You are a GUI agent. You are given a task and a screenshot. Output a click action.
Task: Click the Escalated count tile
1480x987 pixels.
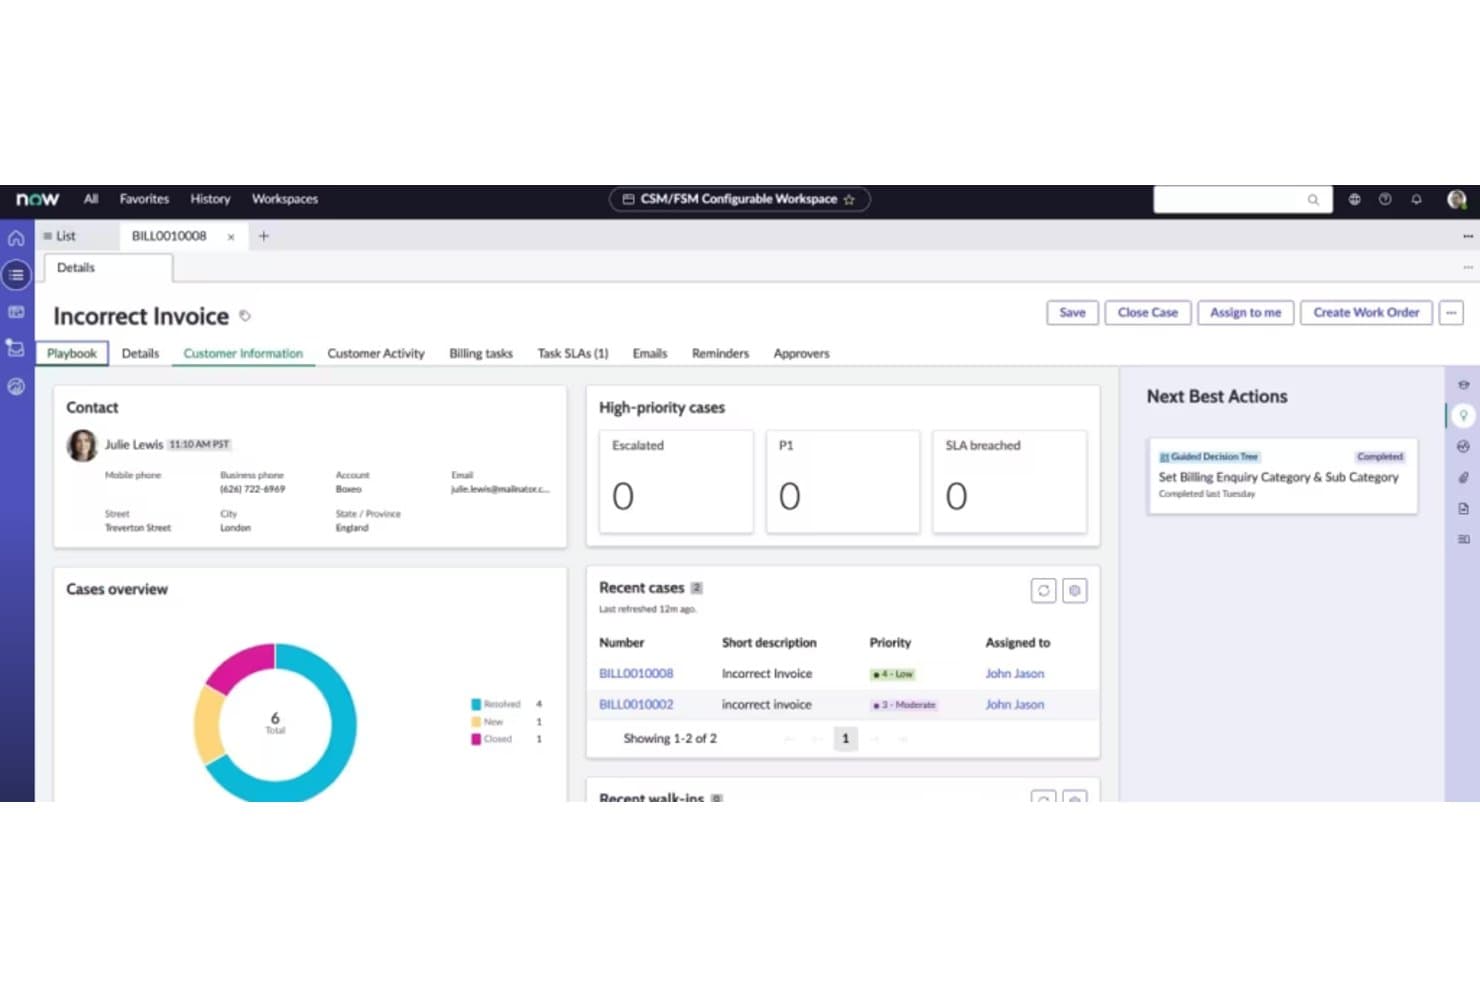click(676, 481)
